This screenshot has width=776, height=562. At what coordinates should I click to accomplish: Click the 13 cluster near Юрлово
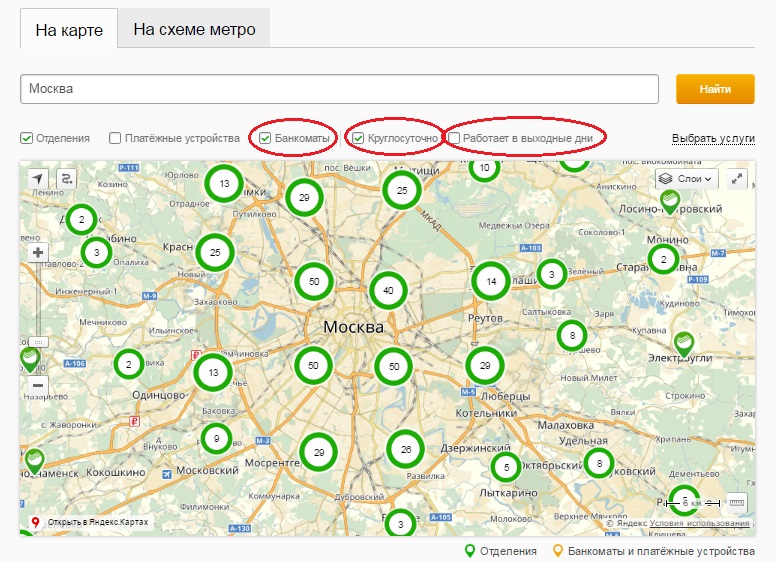pos(224,184)
